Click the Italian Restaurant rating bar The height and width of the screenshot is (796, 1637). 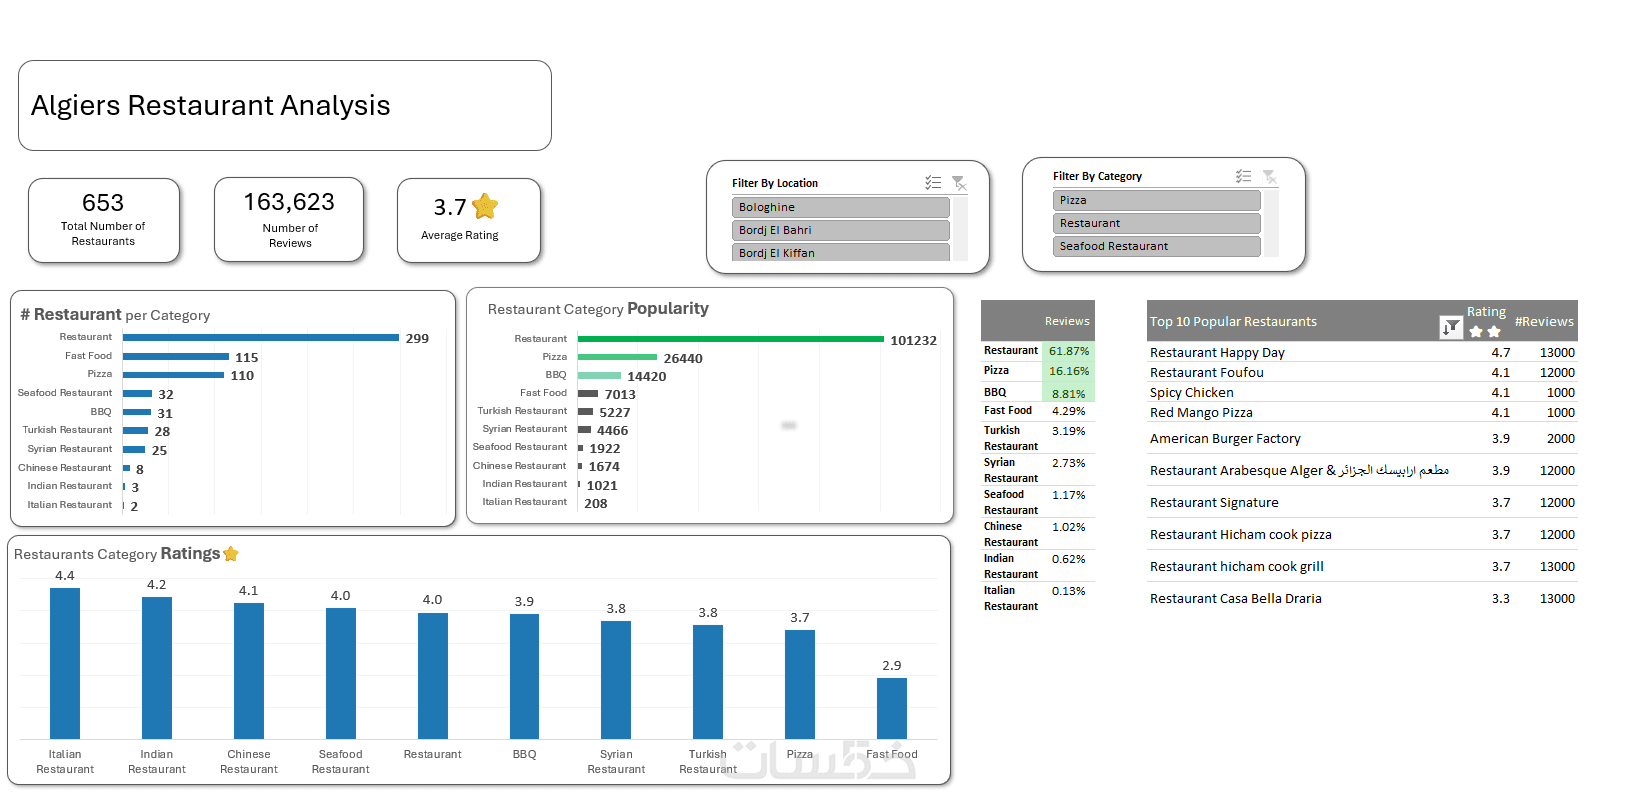click(x=65, y=663)
